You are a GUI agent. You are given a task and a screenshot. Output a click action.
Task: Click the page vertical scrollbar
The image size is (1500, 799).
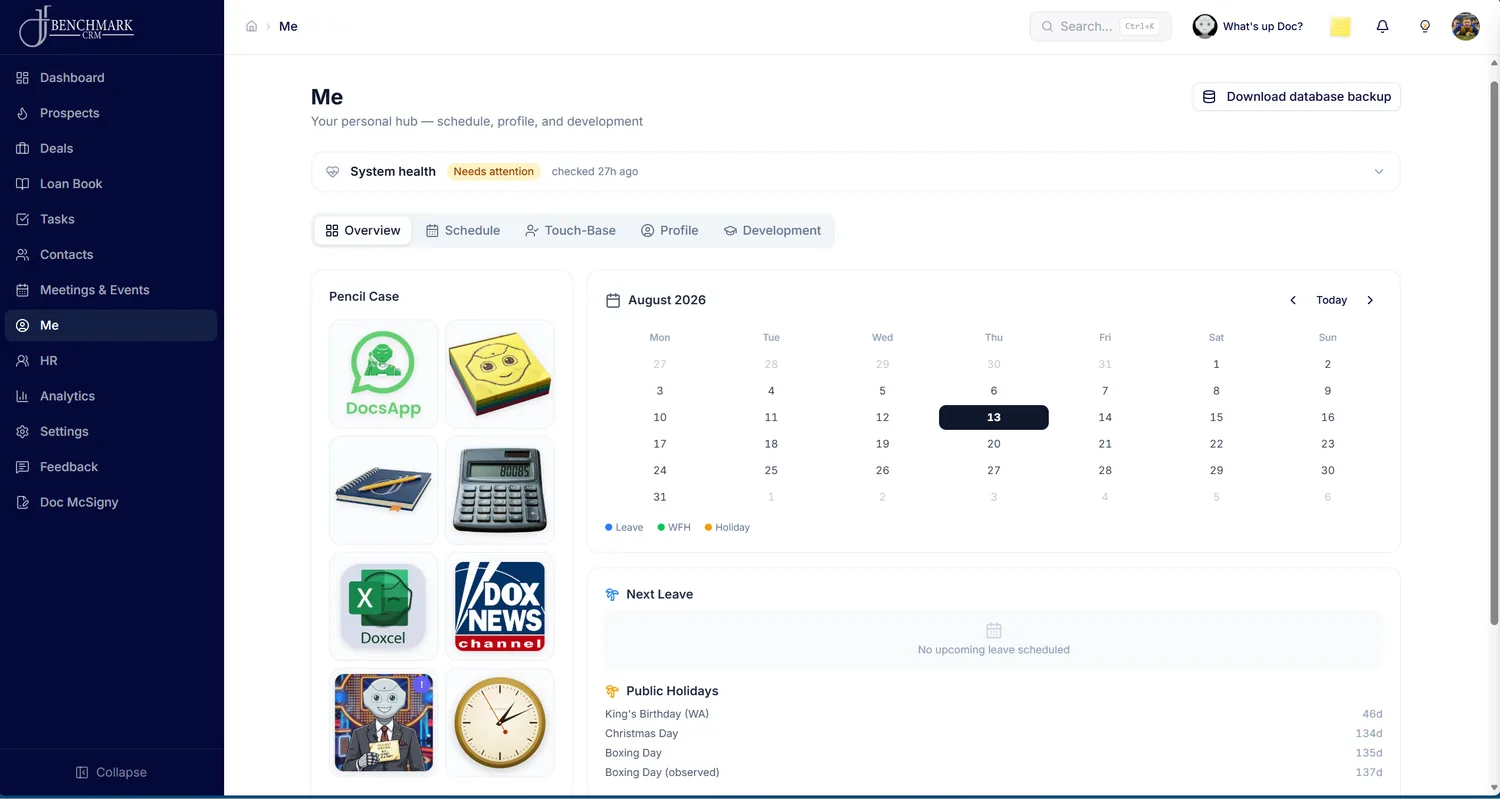click(x=1494, y=352)
